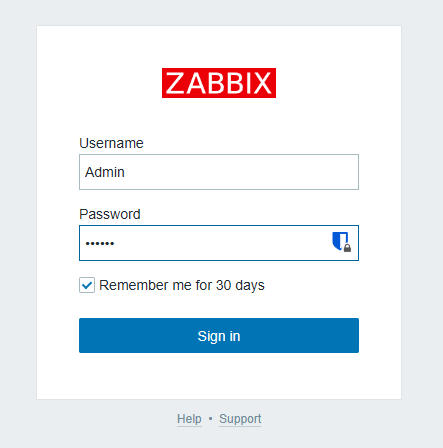Screen dimensions: 443x448
Task: Open the Help link
Action: (189, 419)
